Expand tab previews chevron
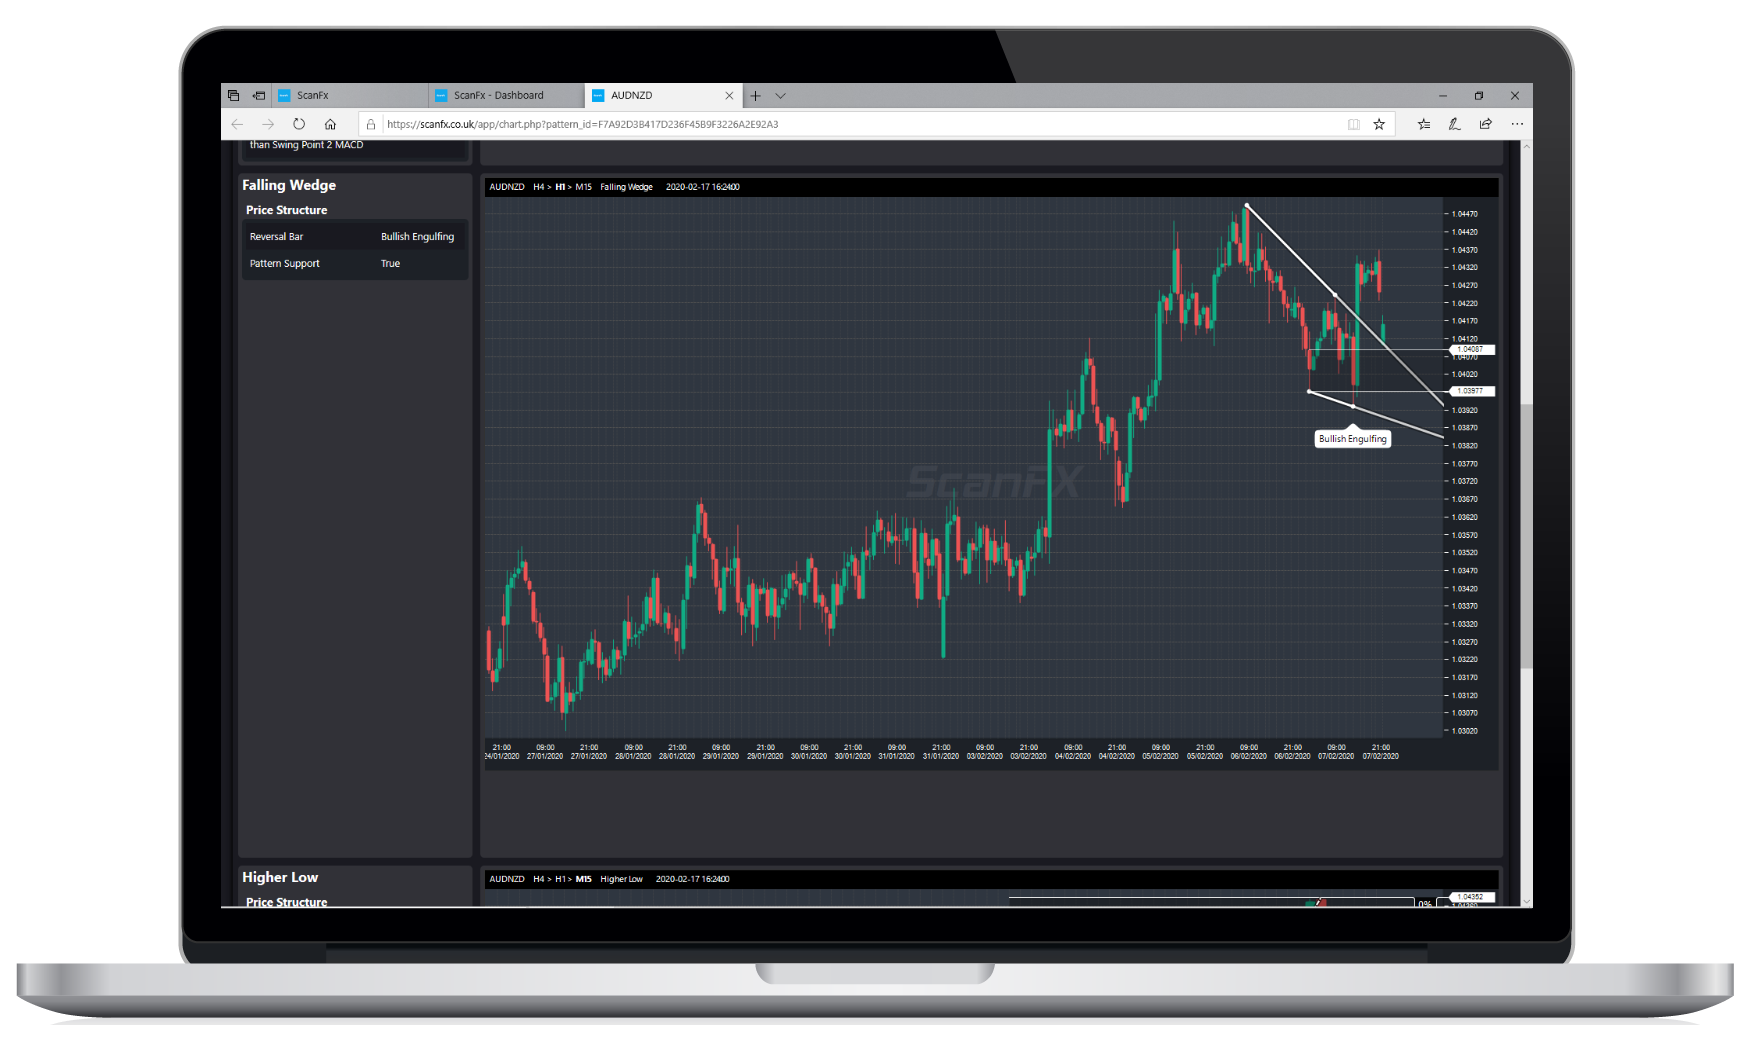The image size is (1751, 1050). (x=781, y=96)
